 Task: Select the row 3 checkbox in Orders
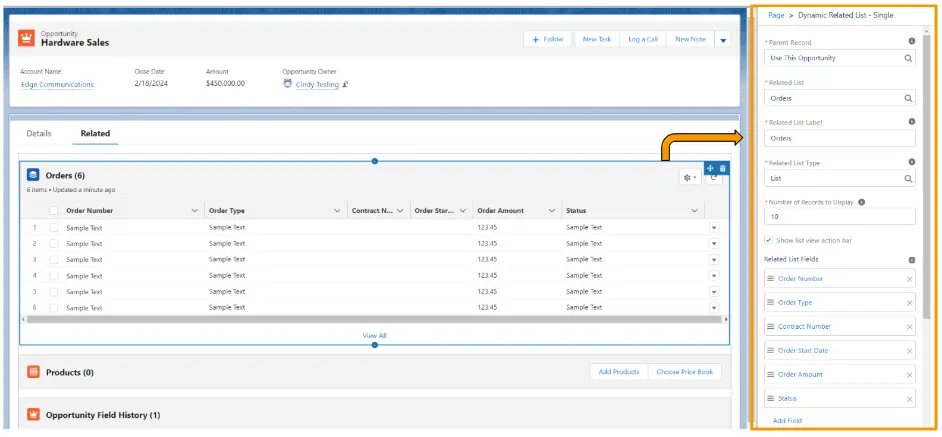pos(53,260)
